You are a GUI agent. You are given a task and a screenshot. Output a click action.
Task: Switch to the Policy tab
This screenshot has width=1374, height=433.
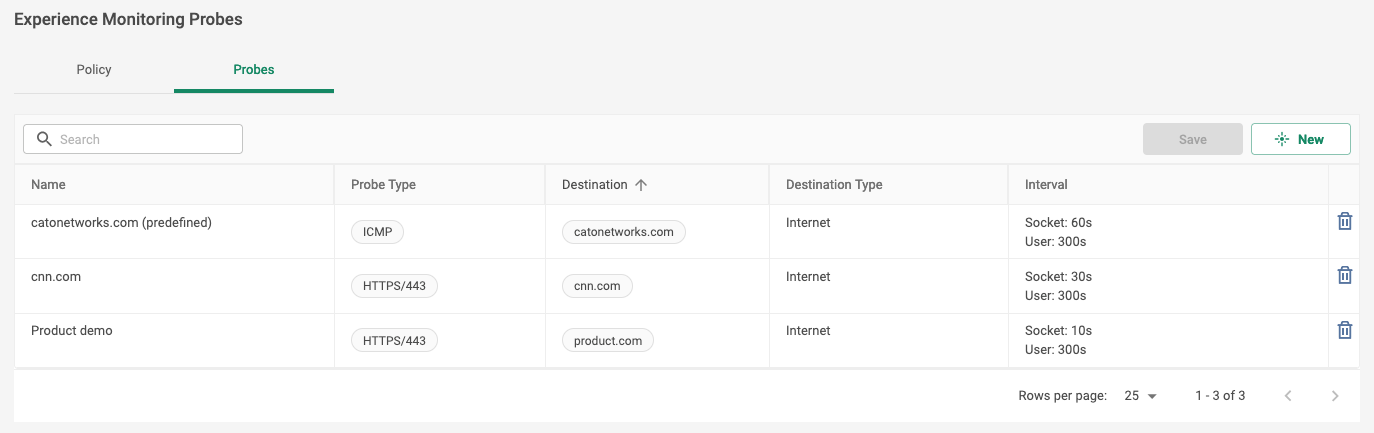point(94,70)
